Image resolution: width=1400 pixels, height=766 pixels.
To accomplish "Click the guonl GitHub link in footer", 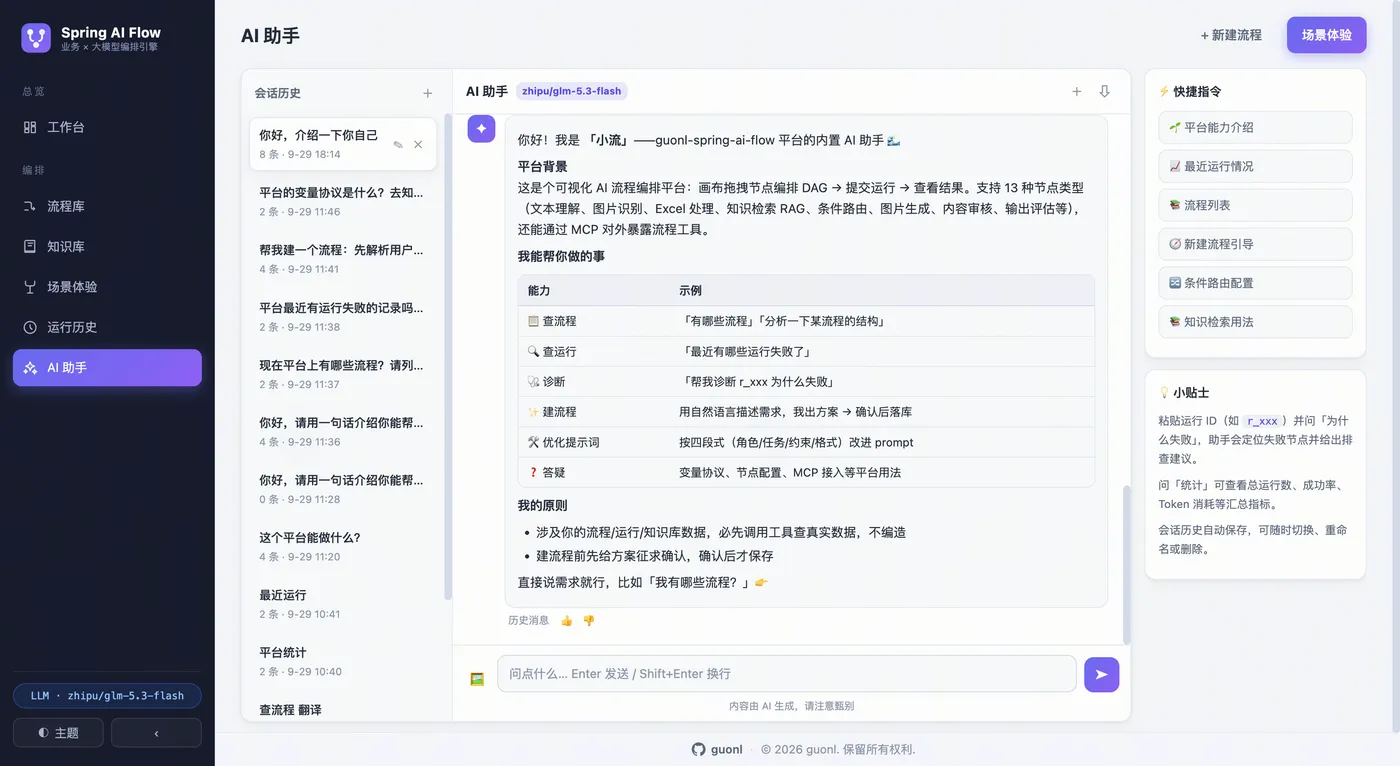I will [x=717, y=749].
